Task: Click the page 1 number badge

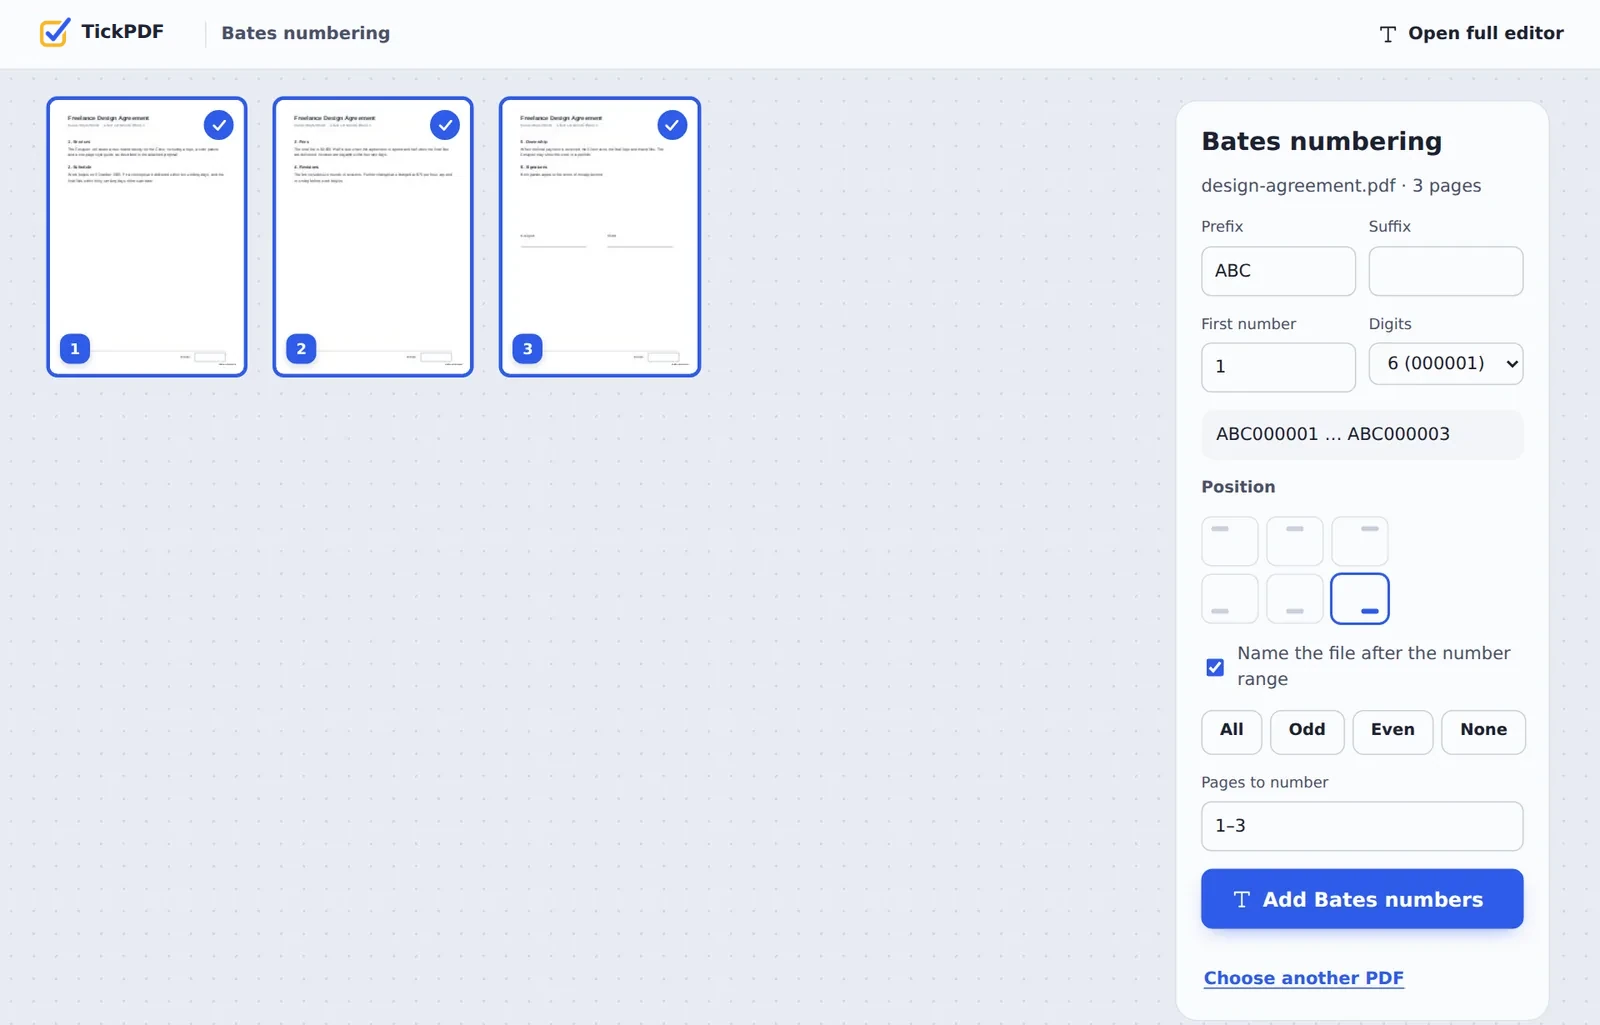Action: coord(75,349)
